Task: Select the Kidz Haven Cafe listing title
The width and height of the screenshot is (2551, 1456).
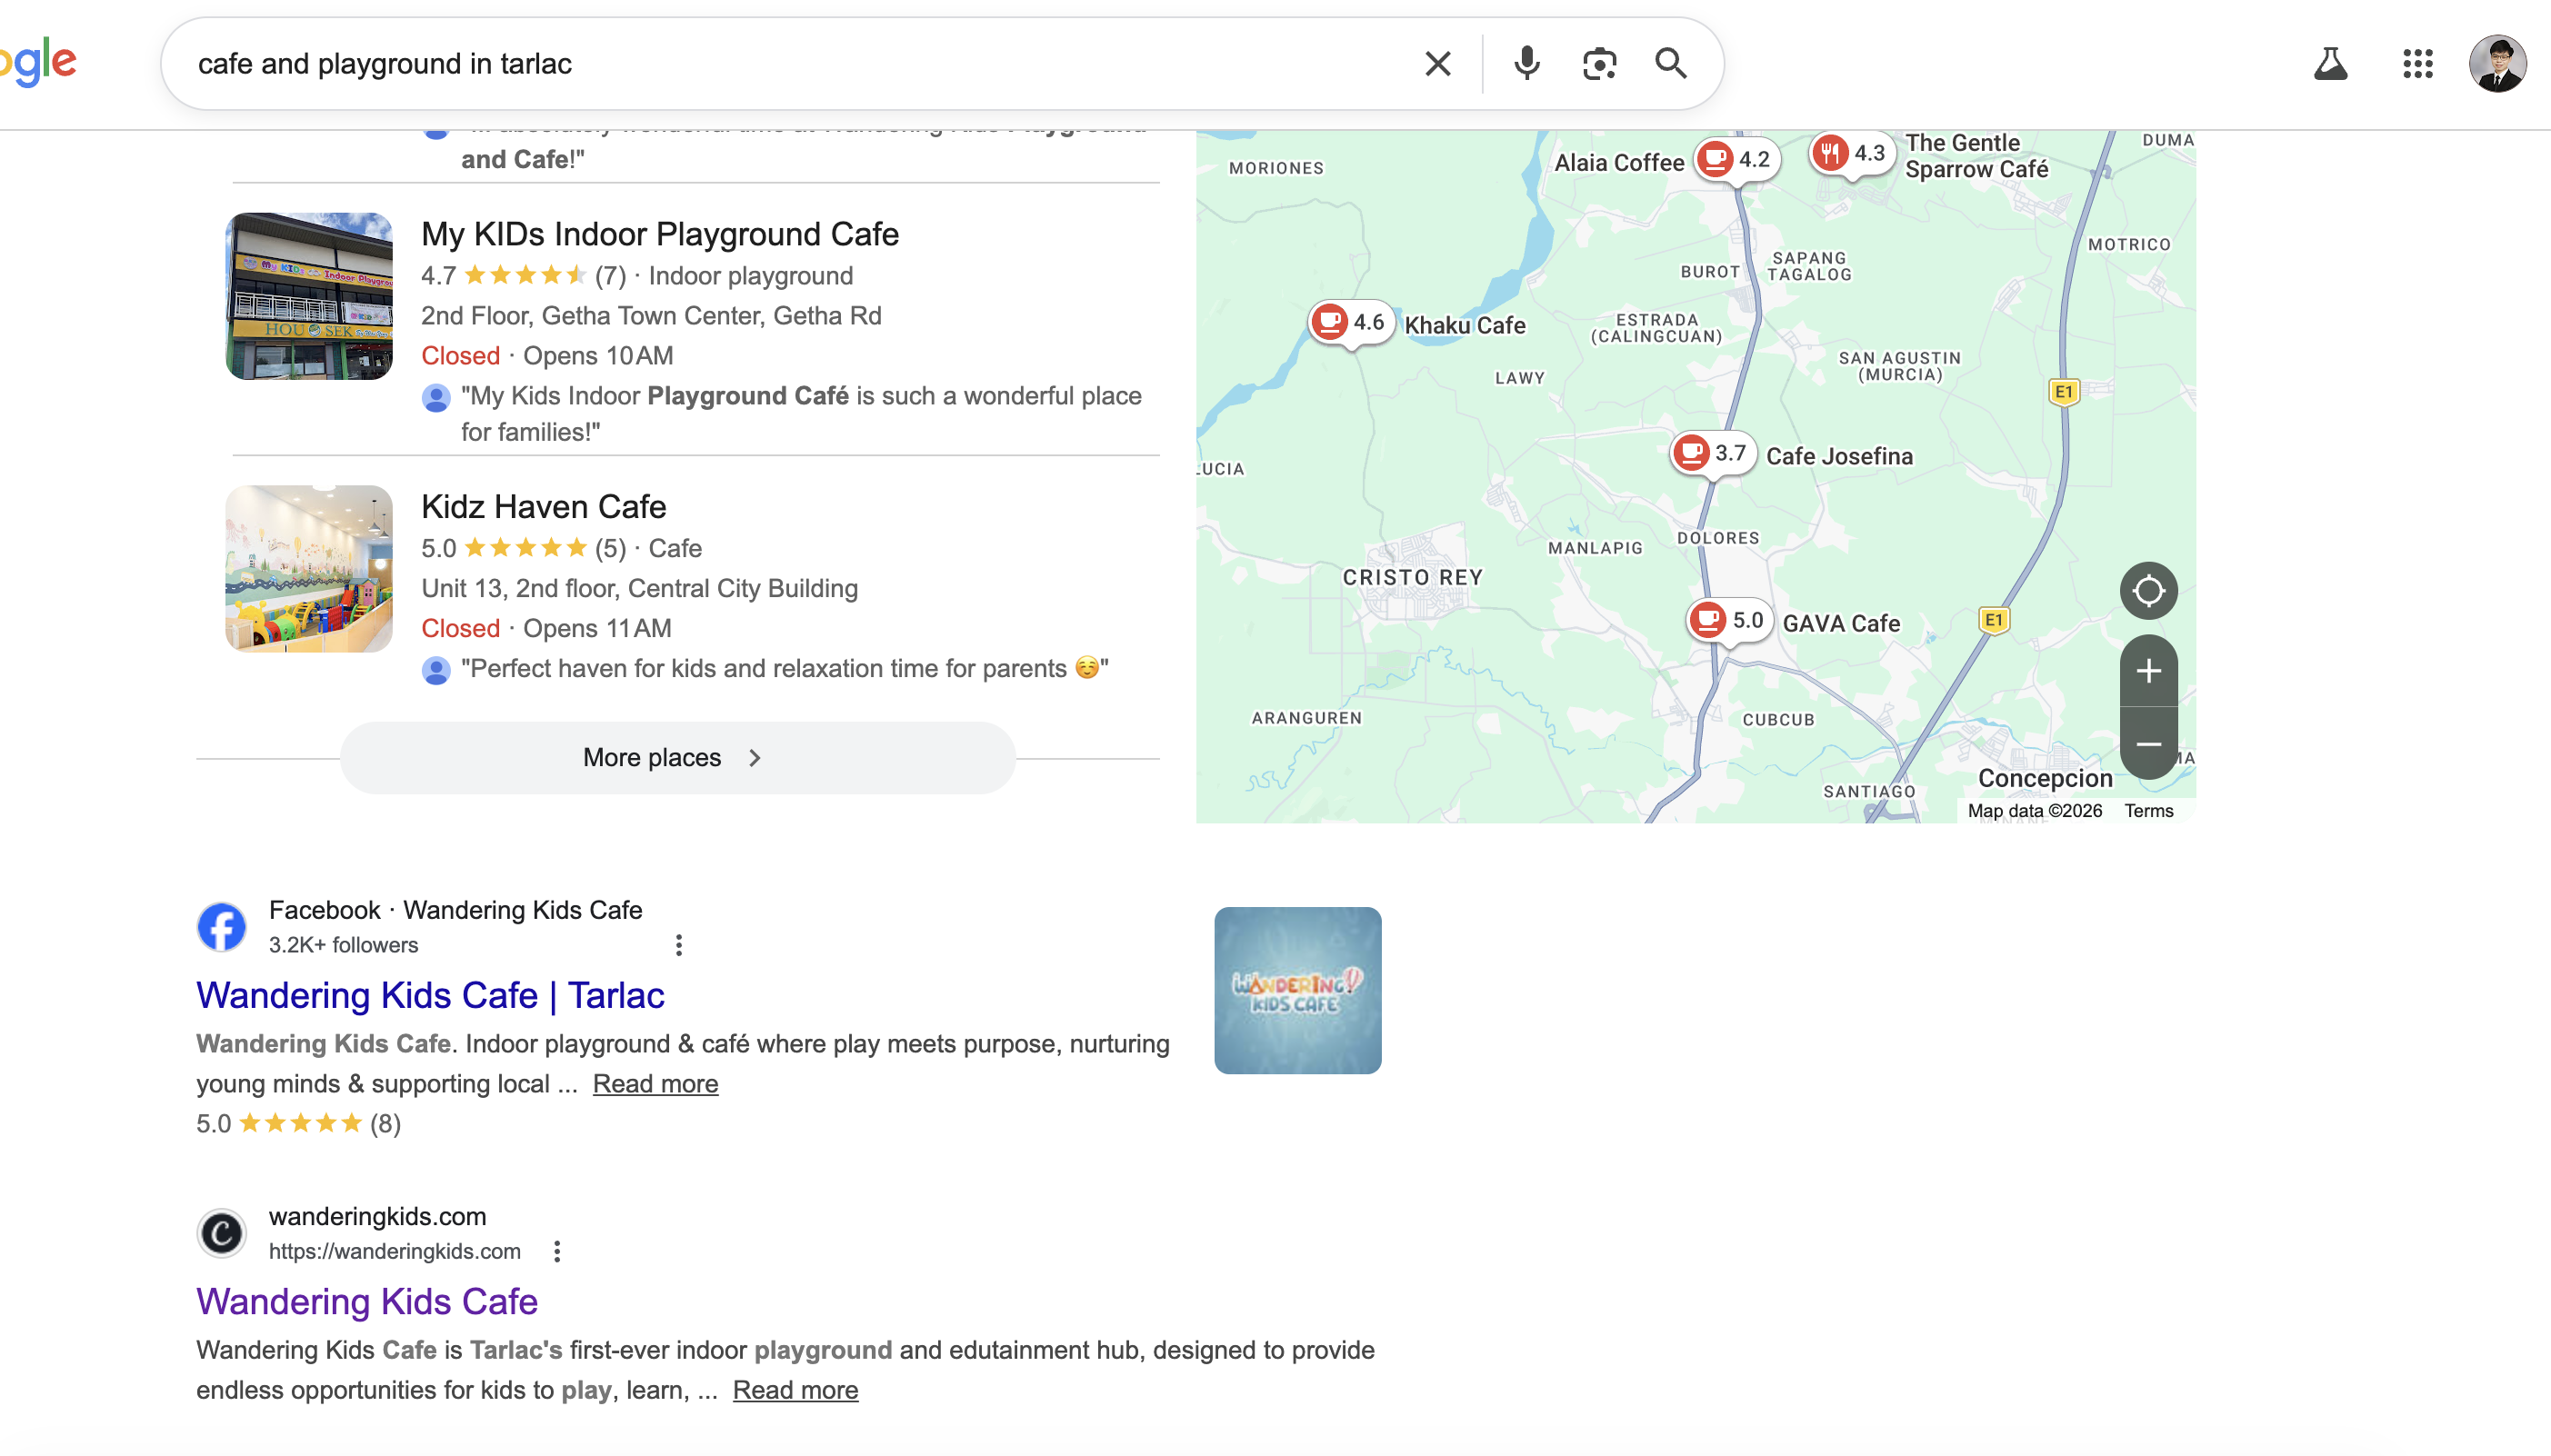Action: (x=543, y=506)
